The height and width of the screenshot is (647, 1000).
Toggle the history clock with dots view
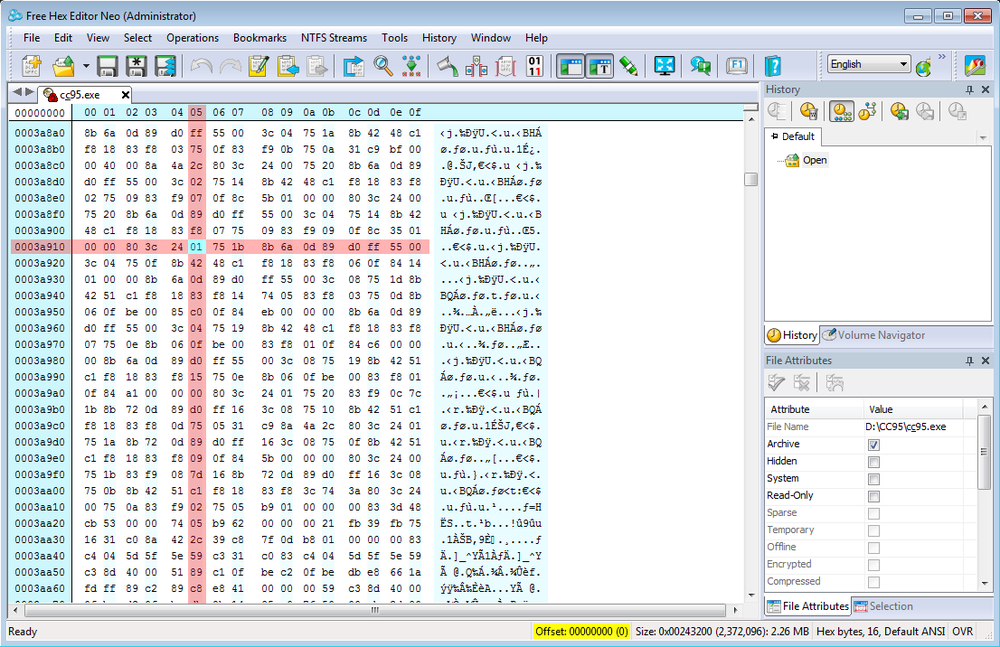[842, 111]
